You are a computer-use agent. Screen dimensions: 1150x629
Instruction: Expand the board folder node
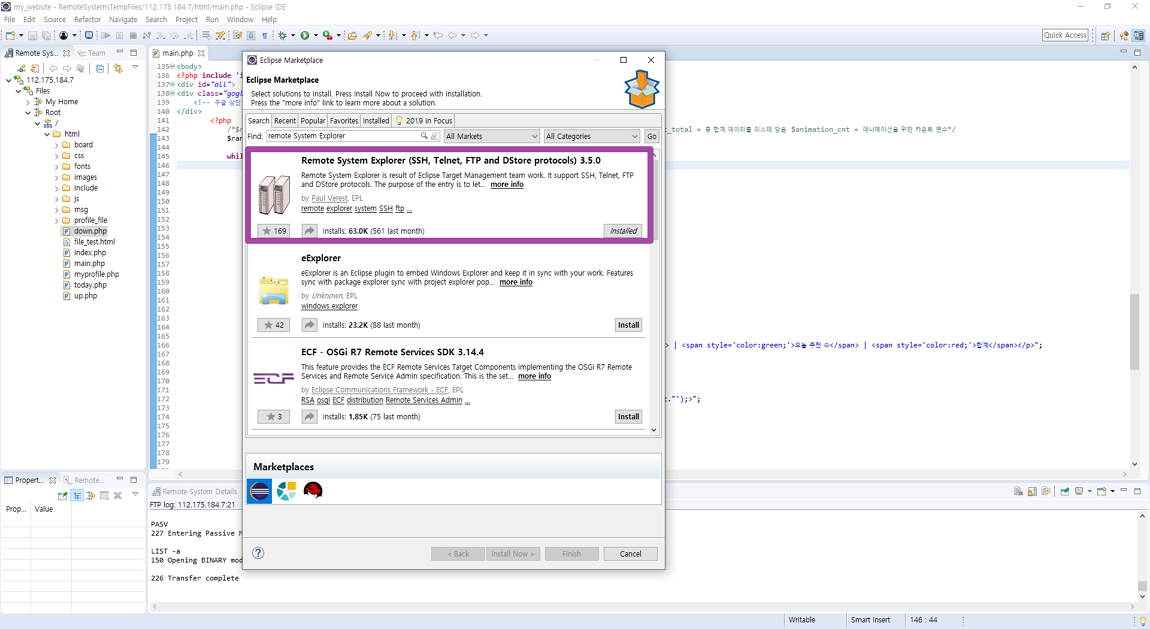56,145
